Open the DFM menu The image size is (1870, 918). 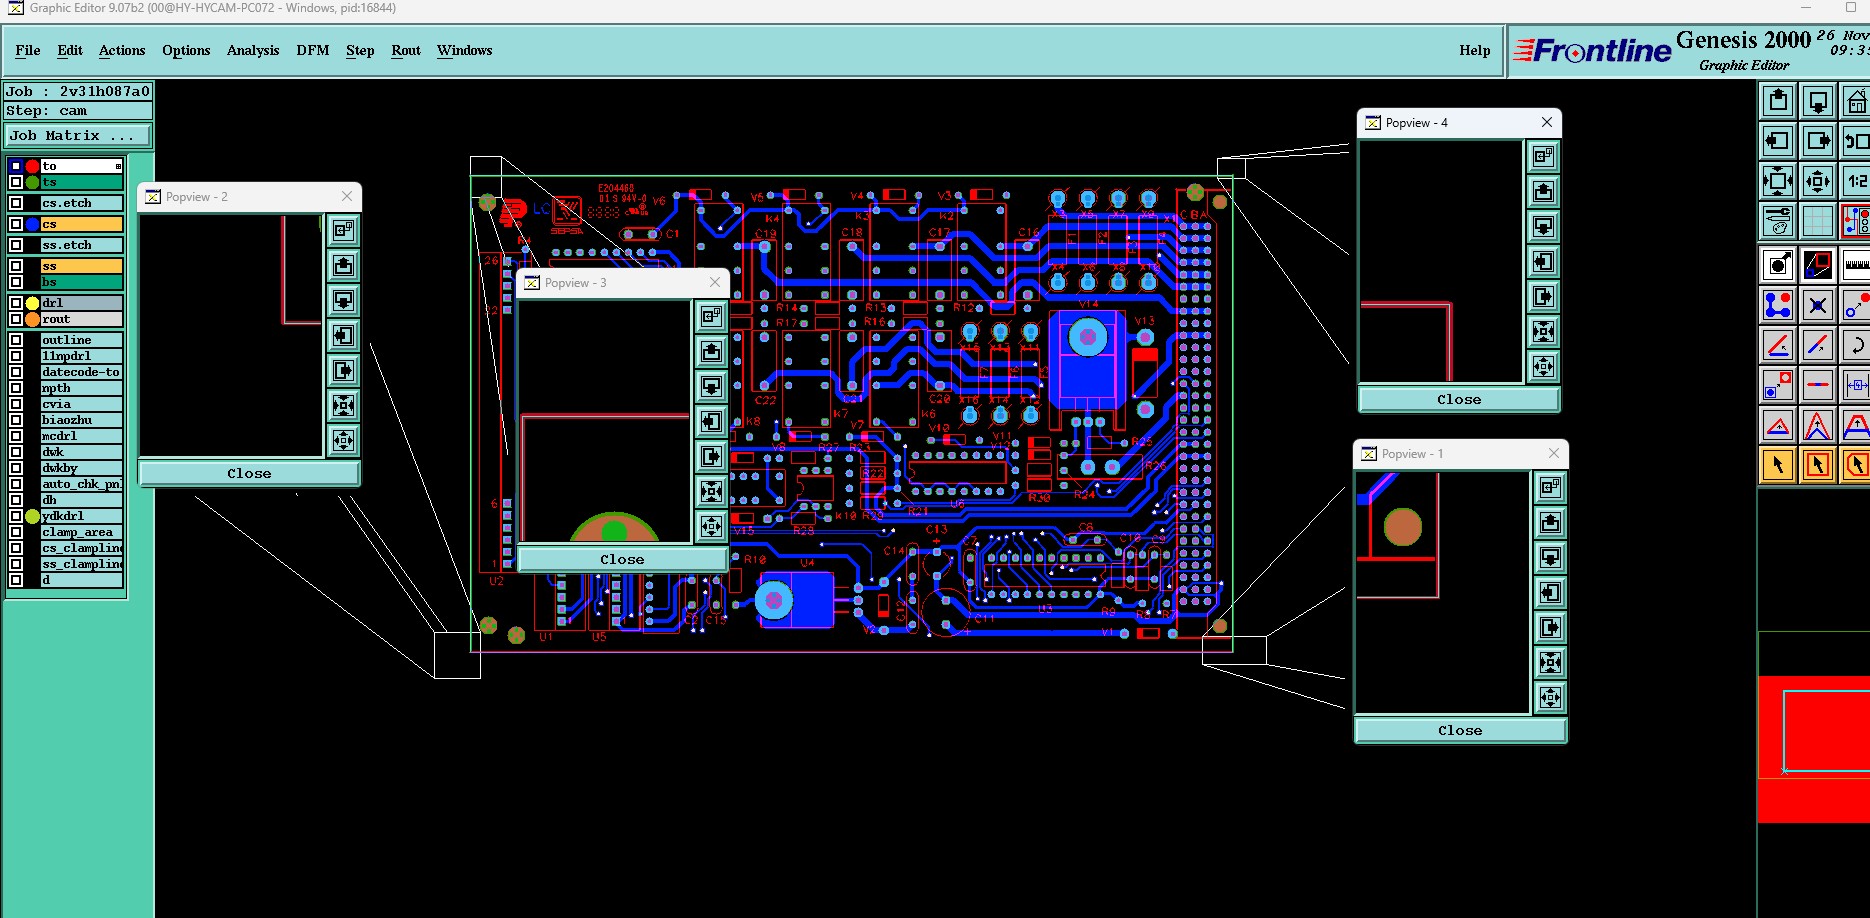point(313,50)
